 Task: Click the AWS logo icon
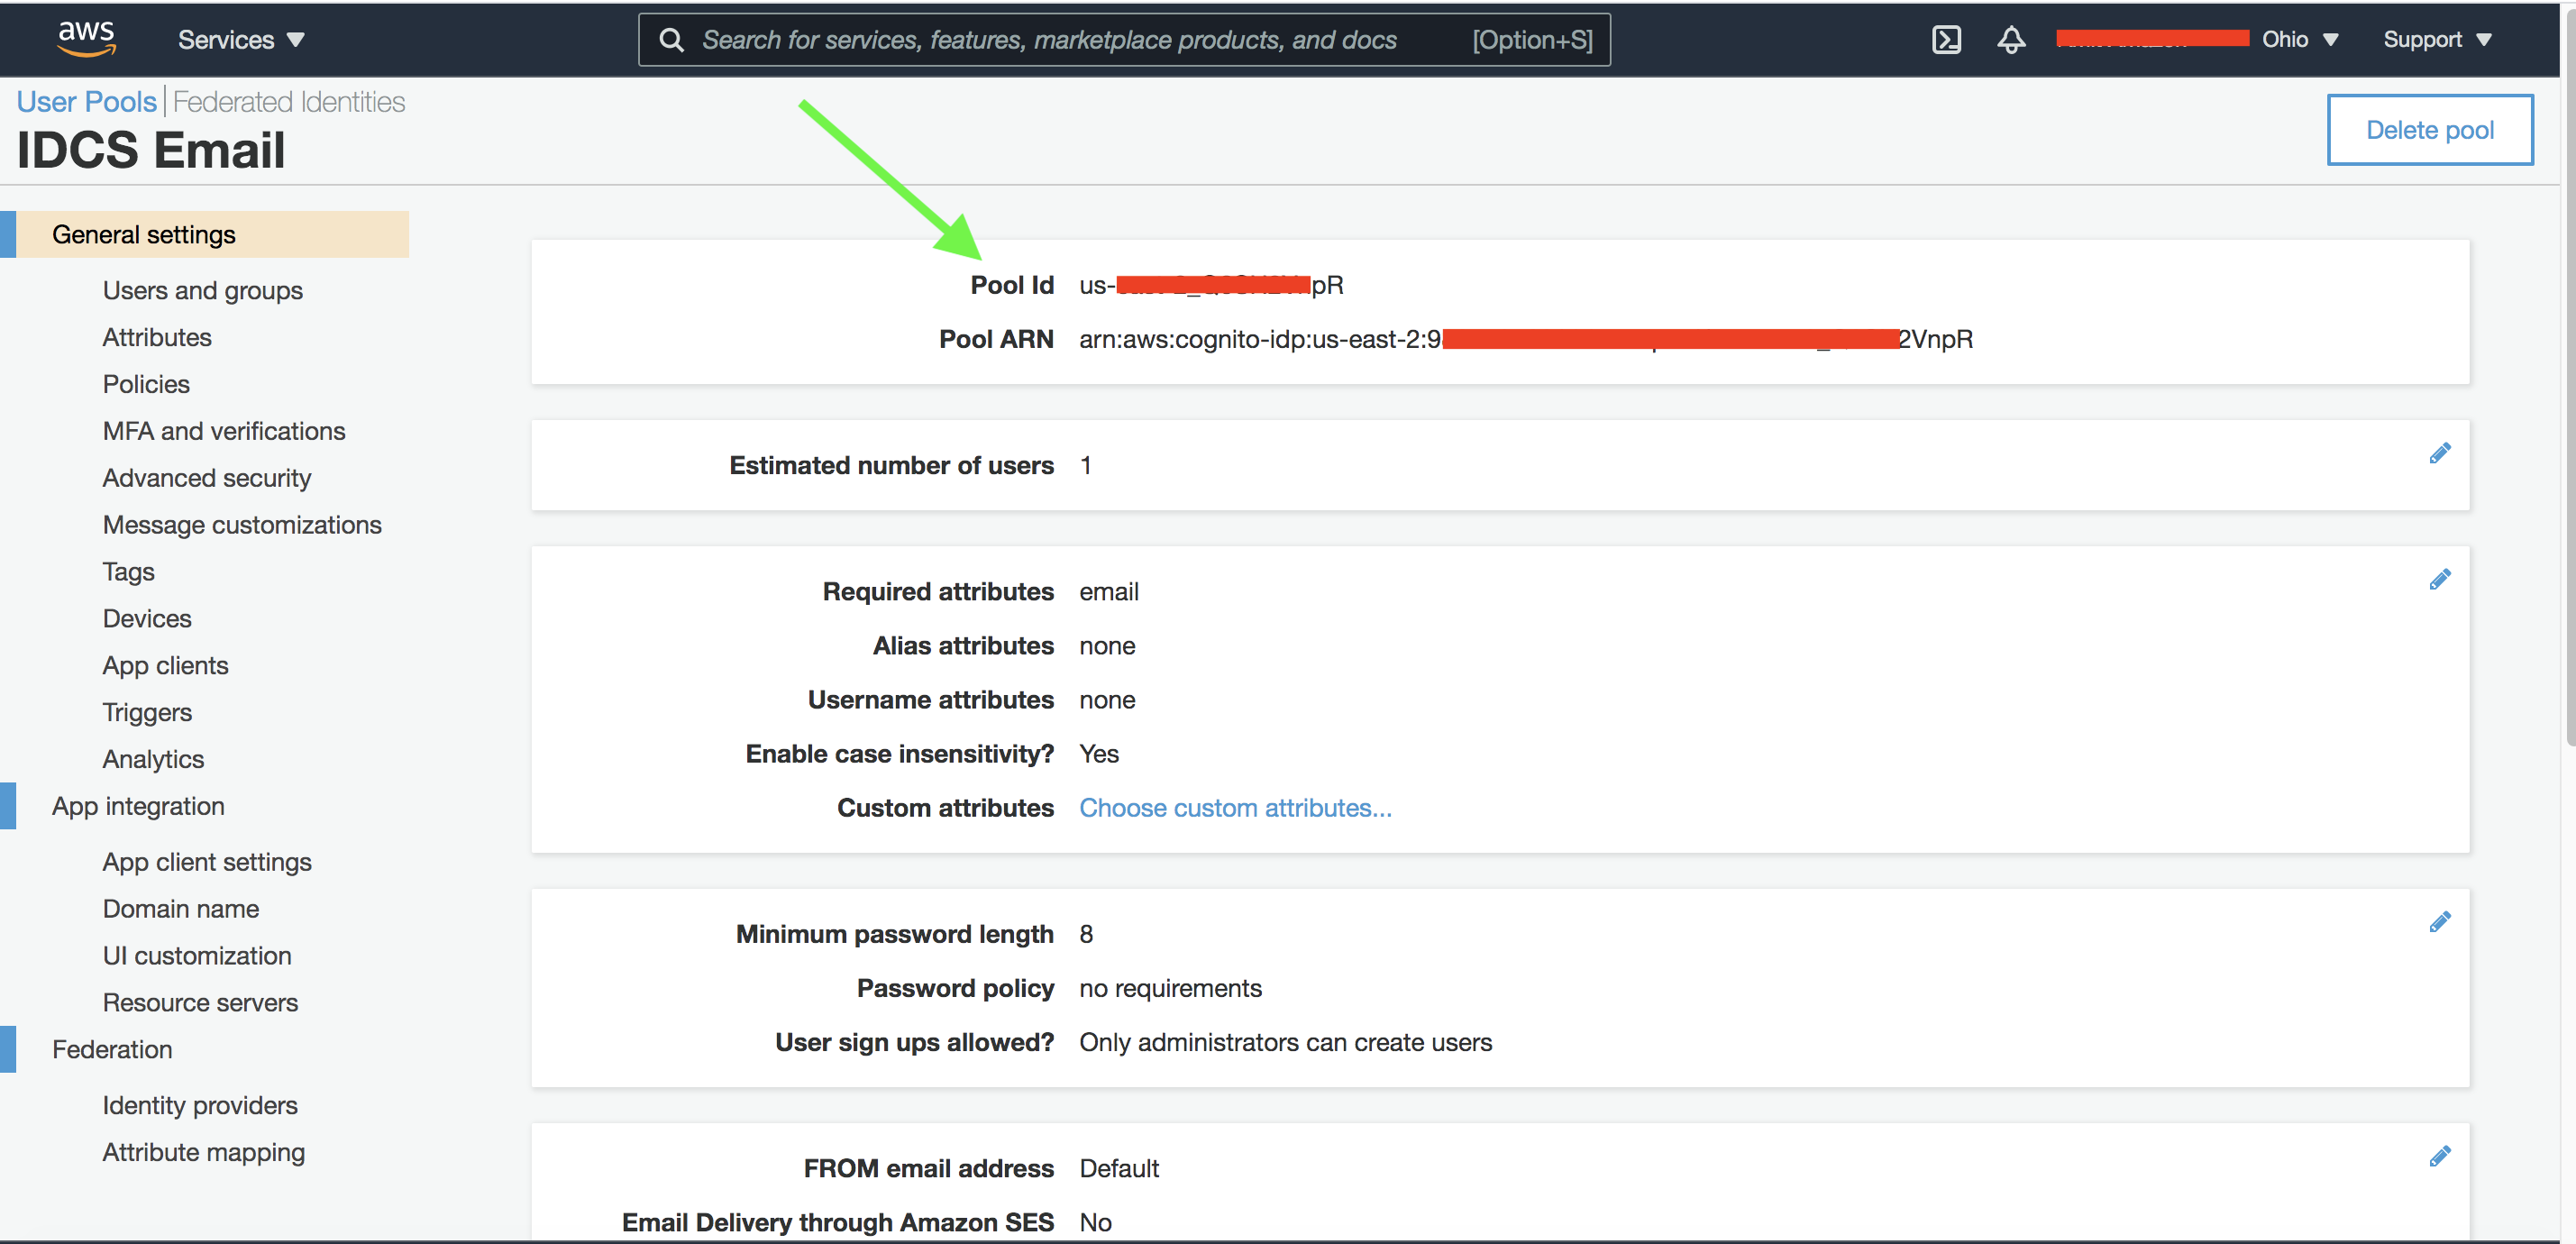tap(86, 39)
